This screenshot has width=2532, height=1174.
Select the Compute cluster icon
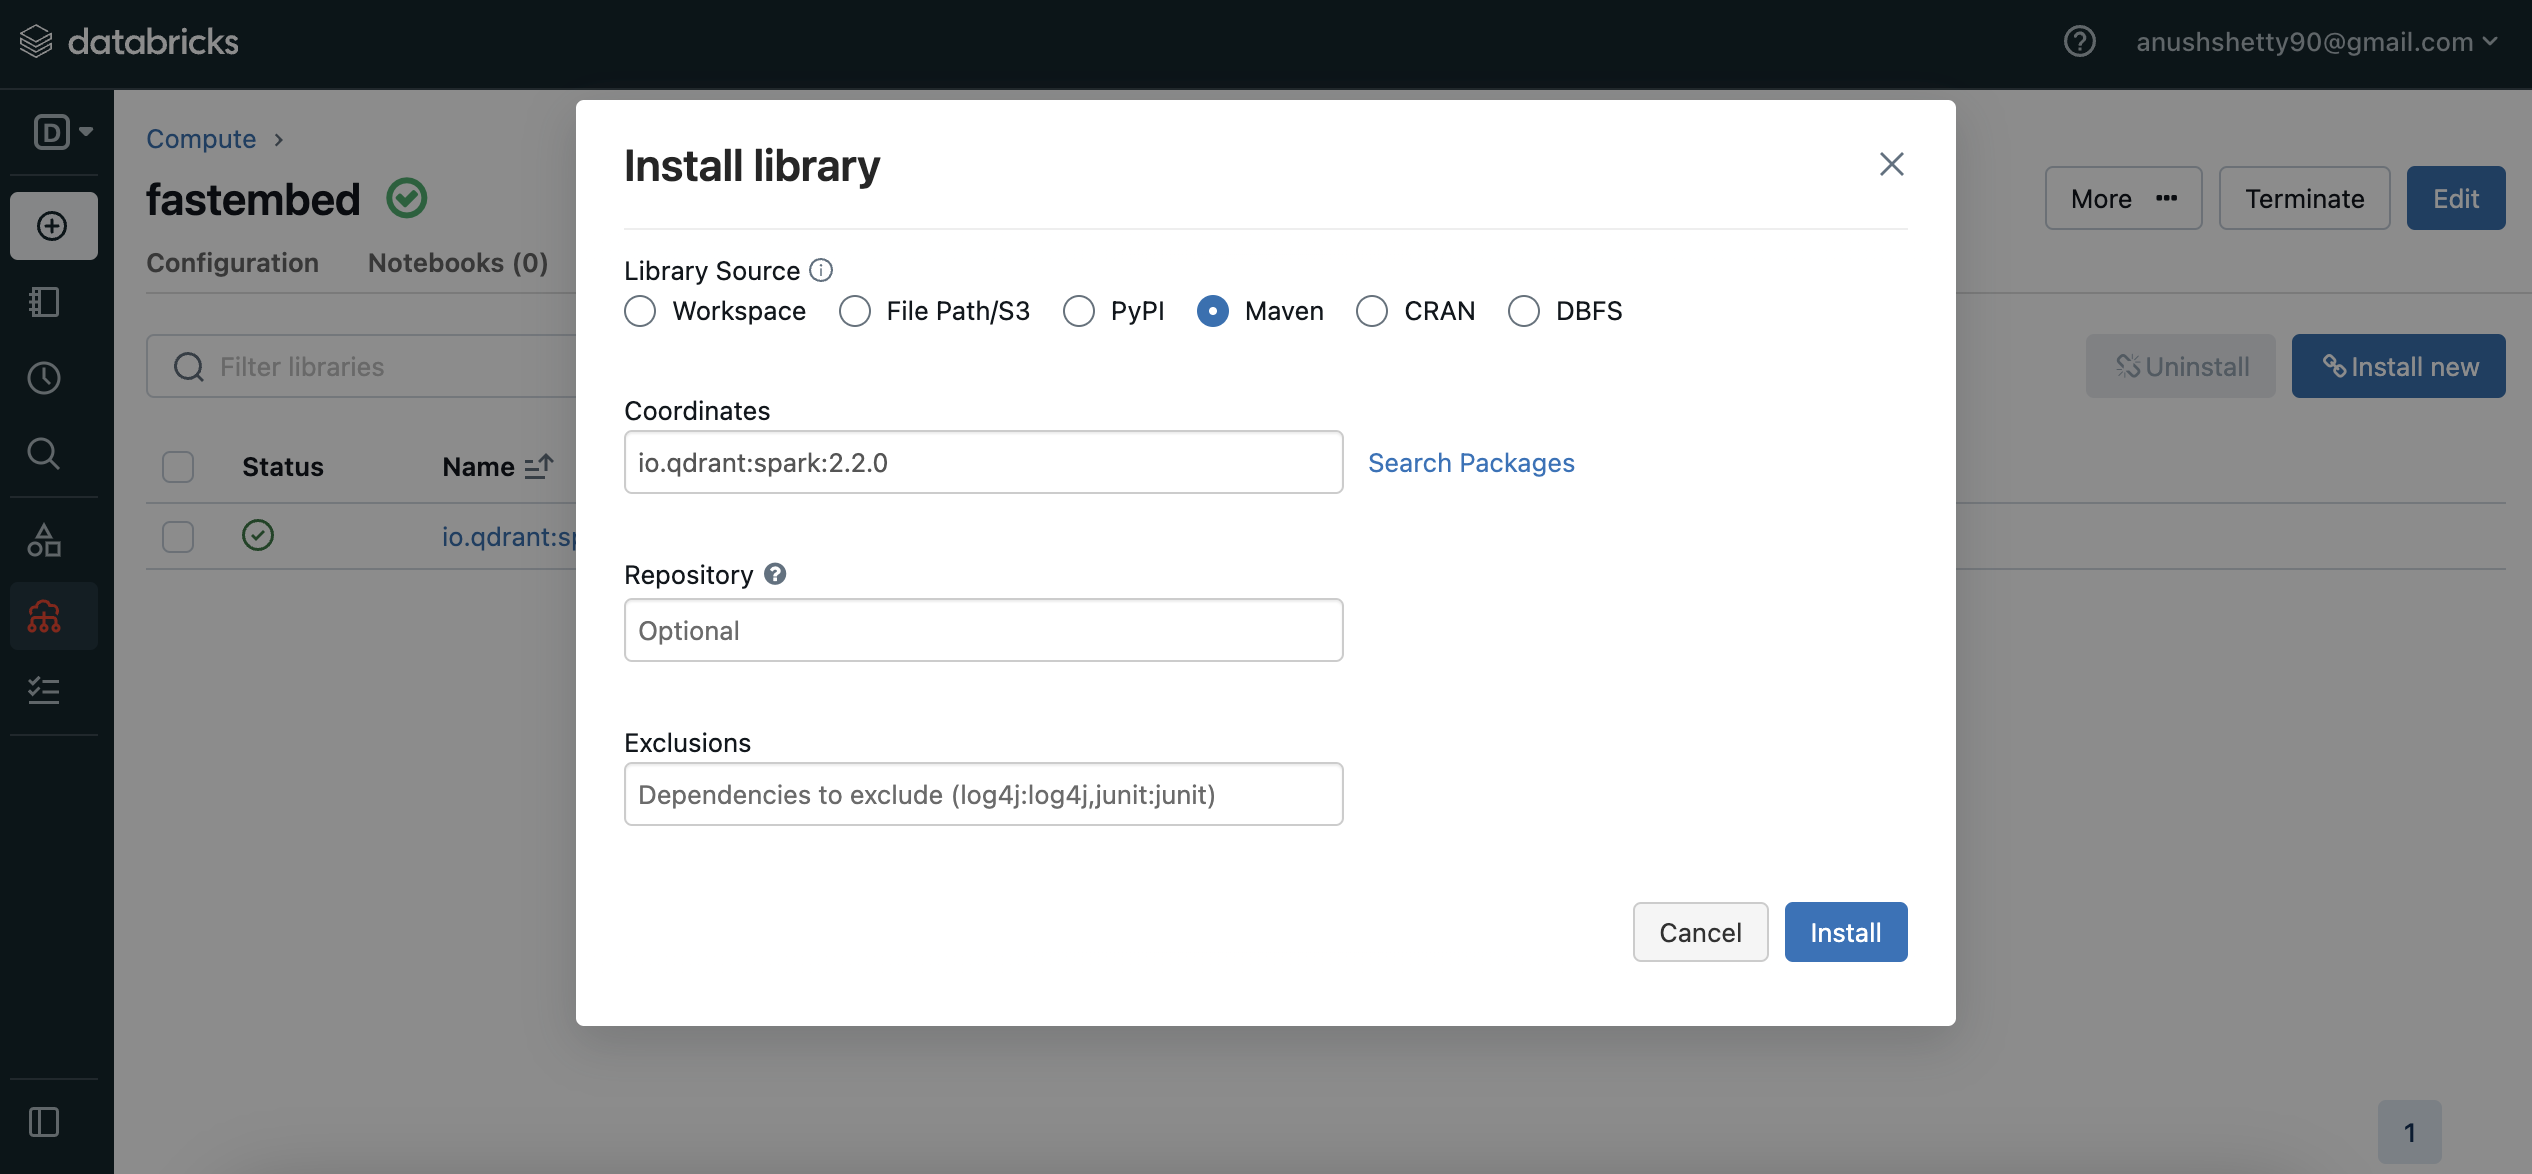[x=43, y=616]
